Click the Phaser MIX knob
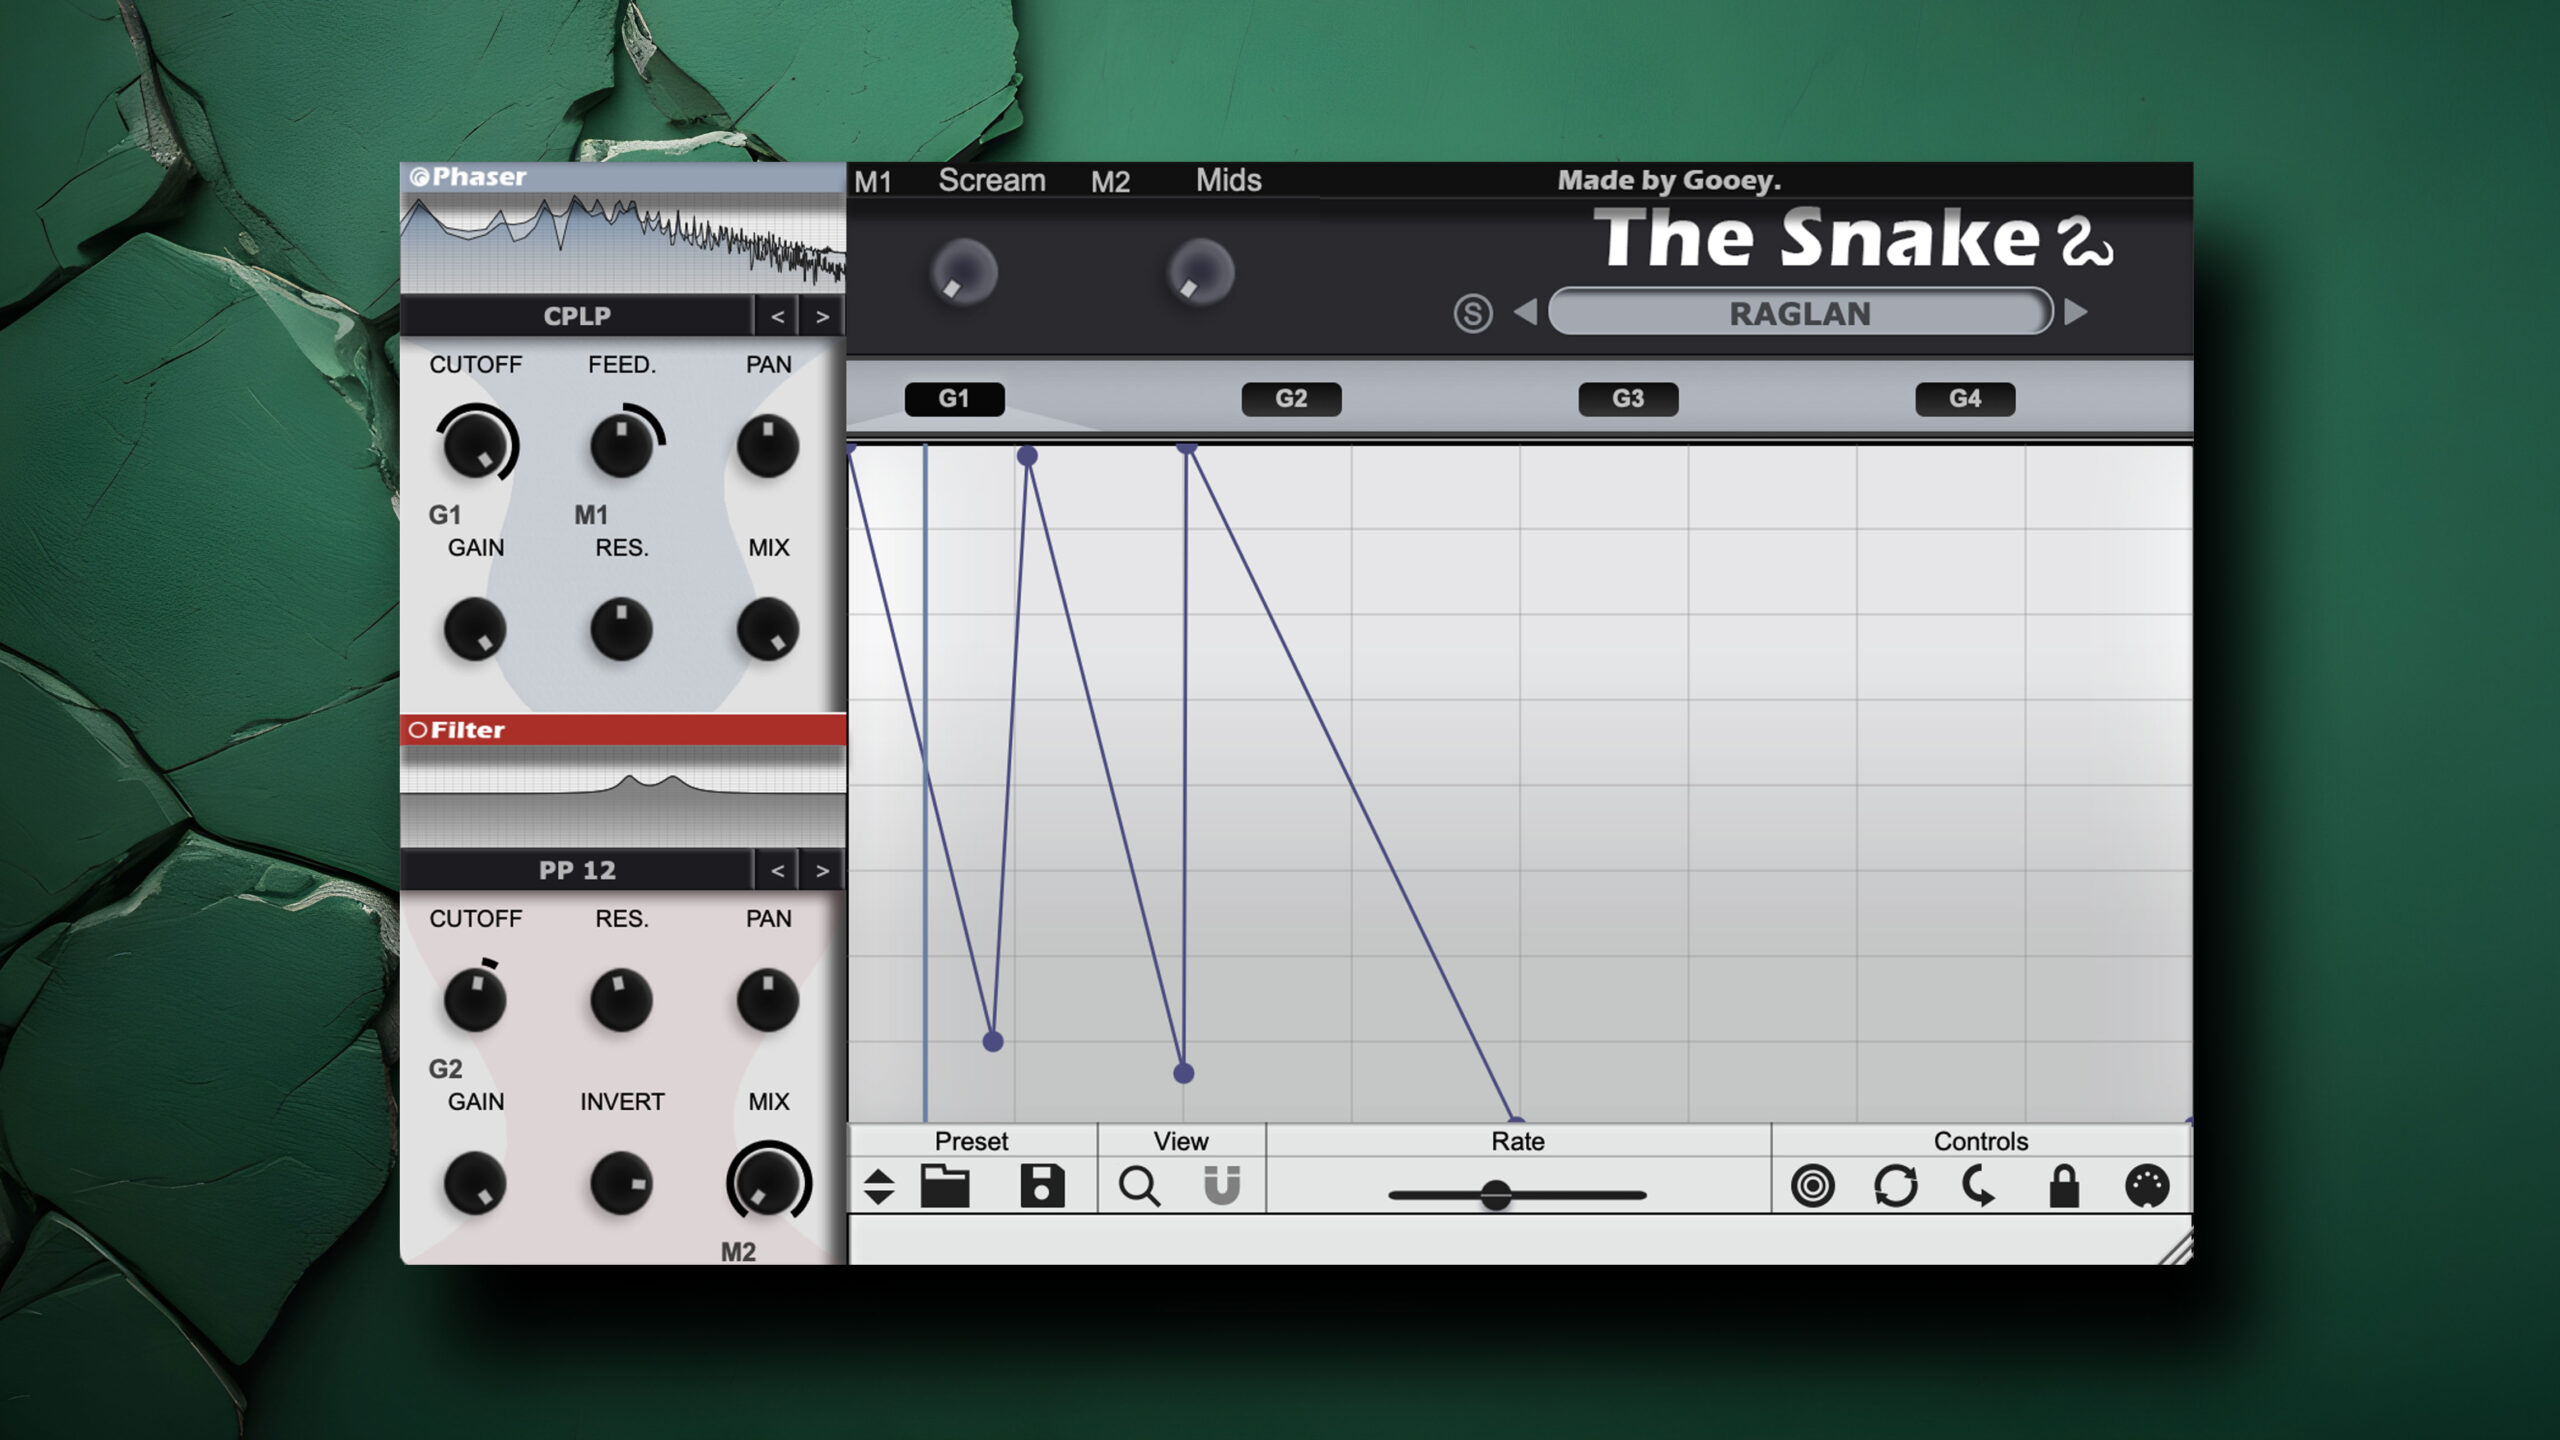This screenshot has height=1440, width=2560. 767,629
